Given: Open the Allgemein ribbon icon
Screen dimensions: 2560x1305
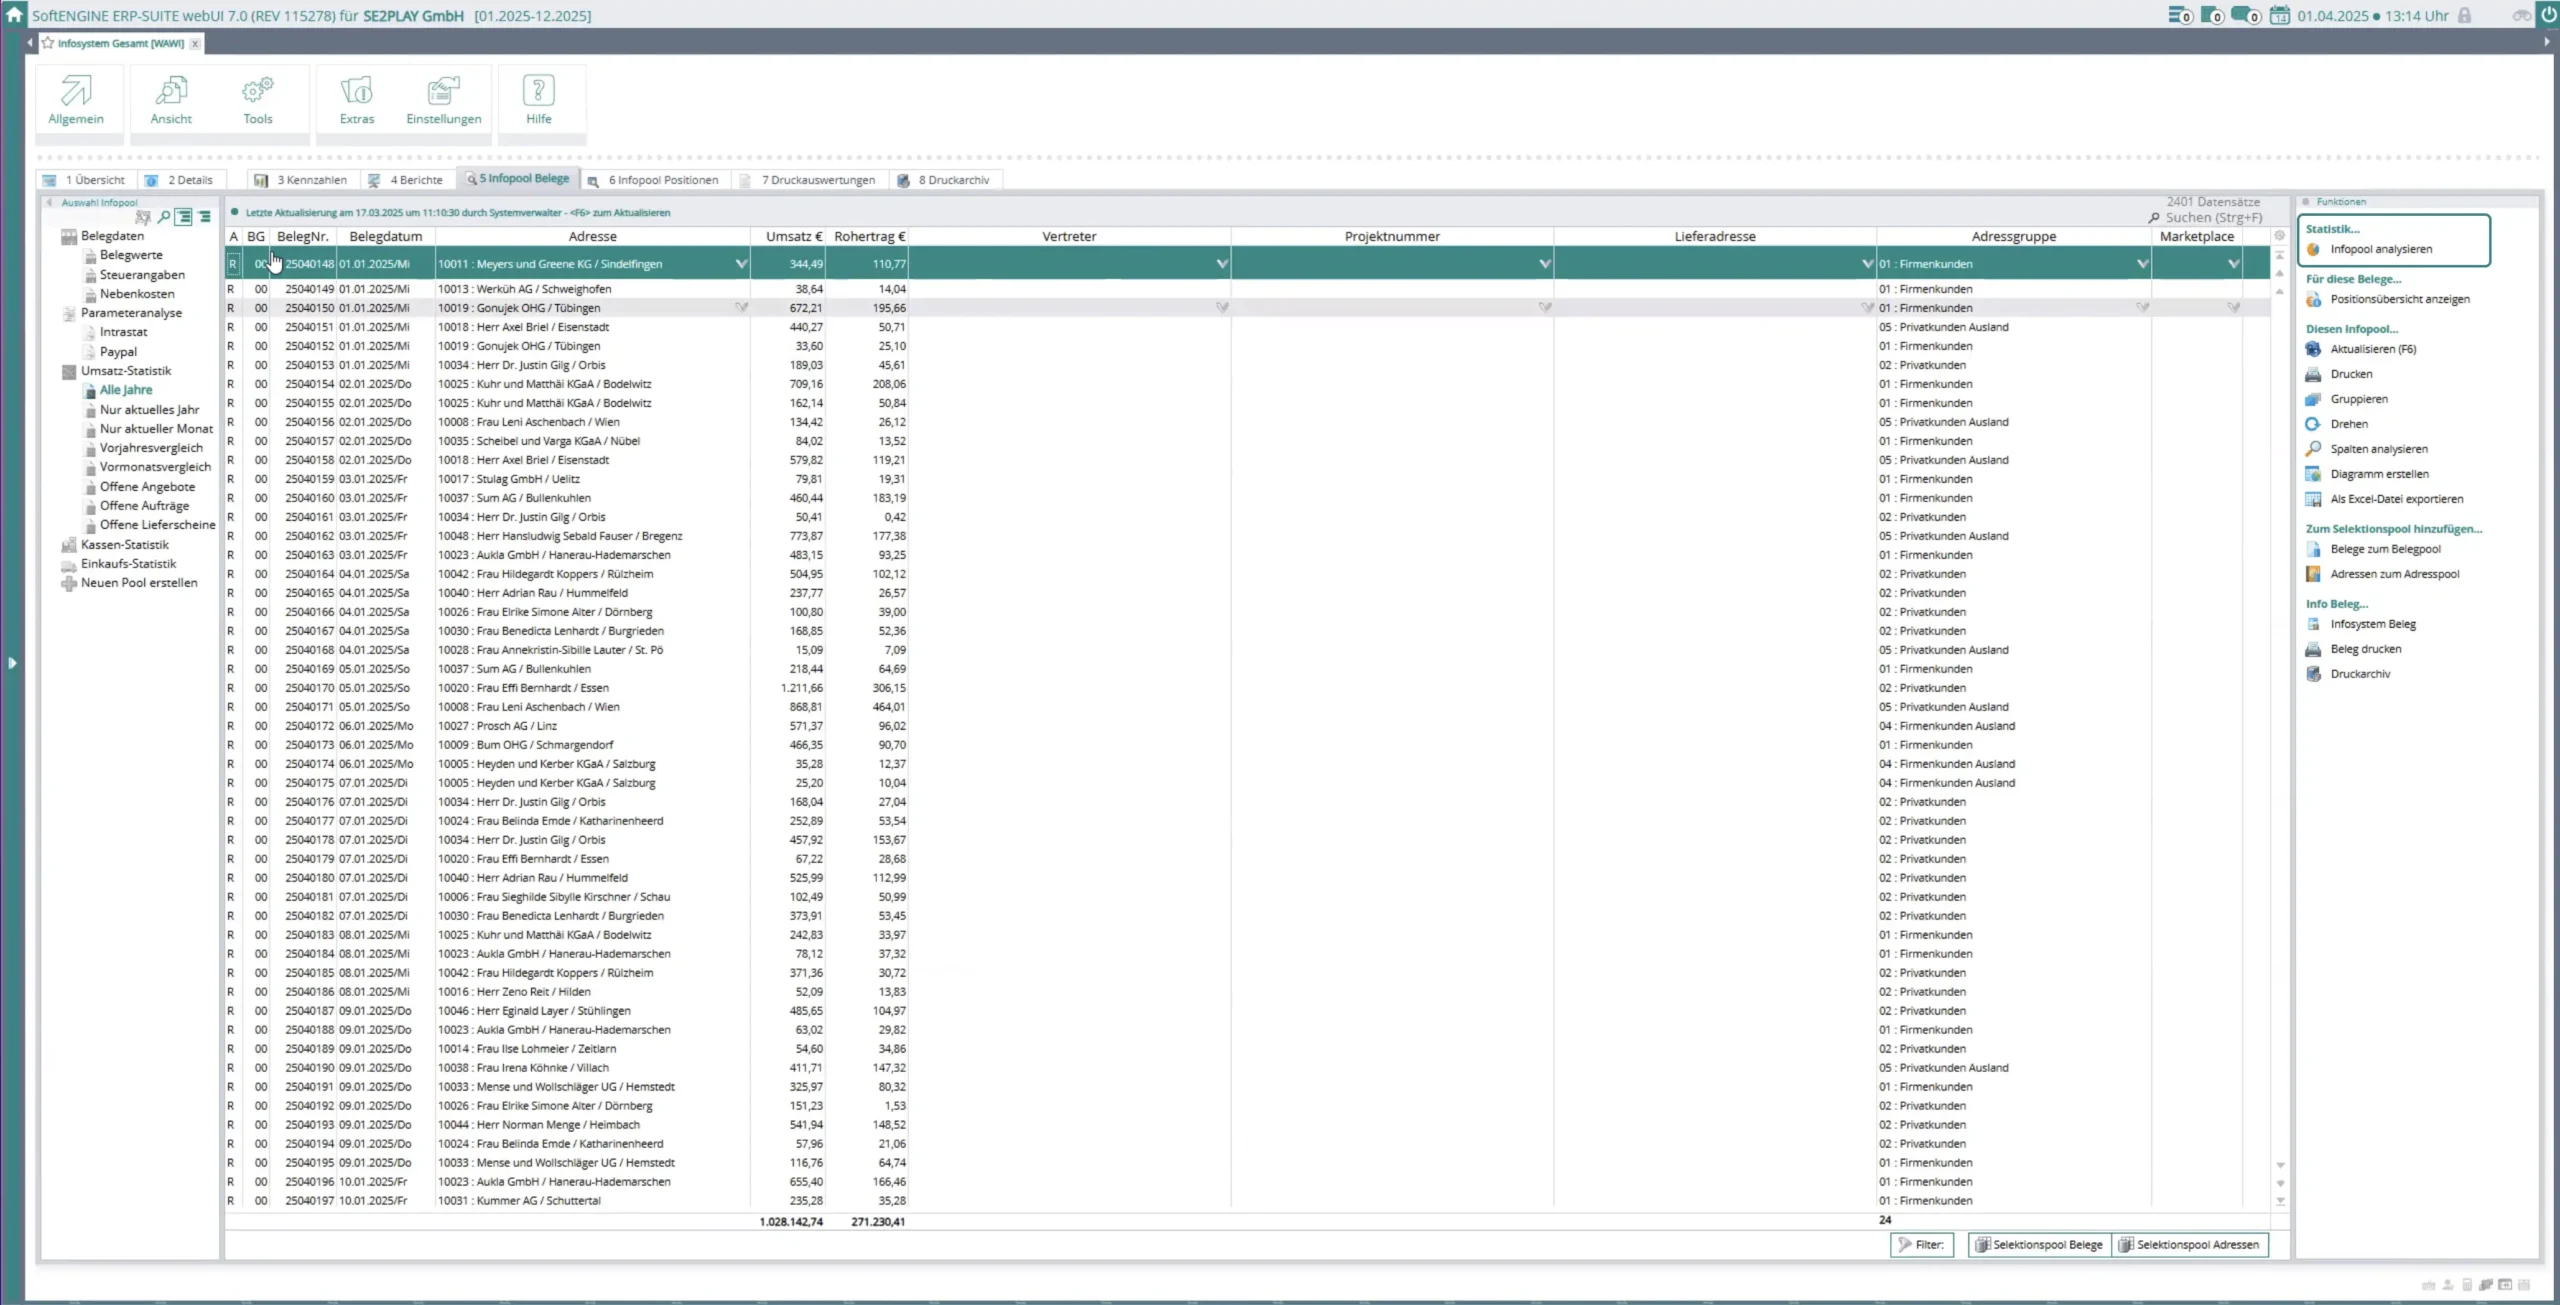Looking at the screenshot, I should coord(76,91).
